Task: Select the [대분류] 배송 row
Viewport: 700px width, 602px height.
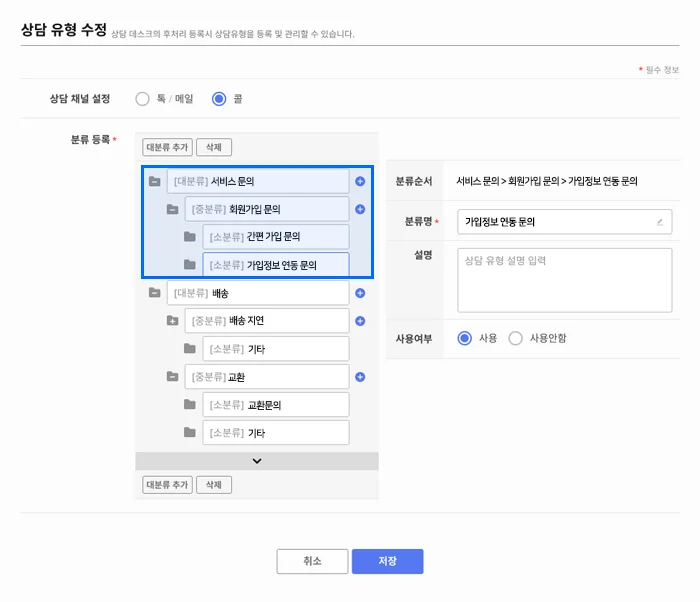Action: tap(258, 293)
